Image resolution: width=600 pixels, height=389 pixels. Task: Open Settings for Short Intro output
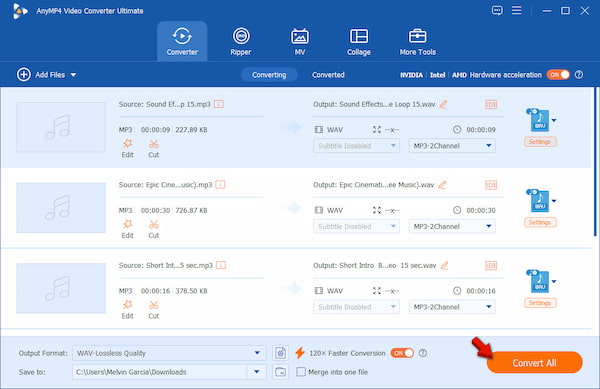point(540,303)
